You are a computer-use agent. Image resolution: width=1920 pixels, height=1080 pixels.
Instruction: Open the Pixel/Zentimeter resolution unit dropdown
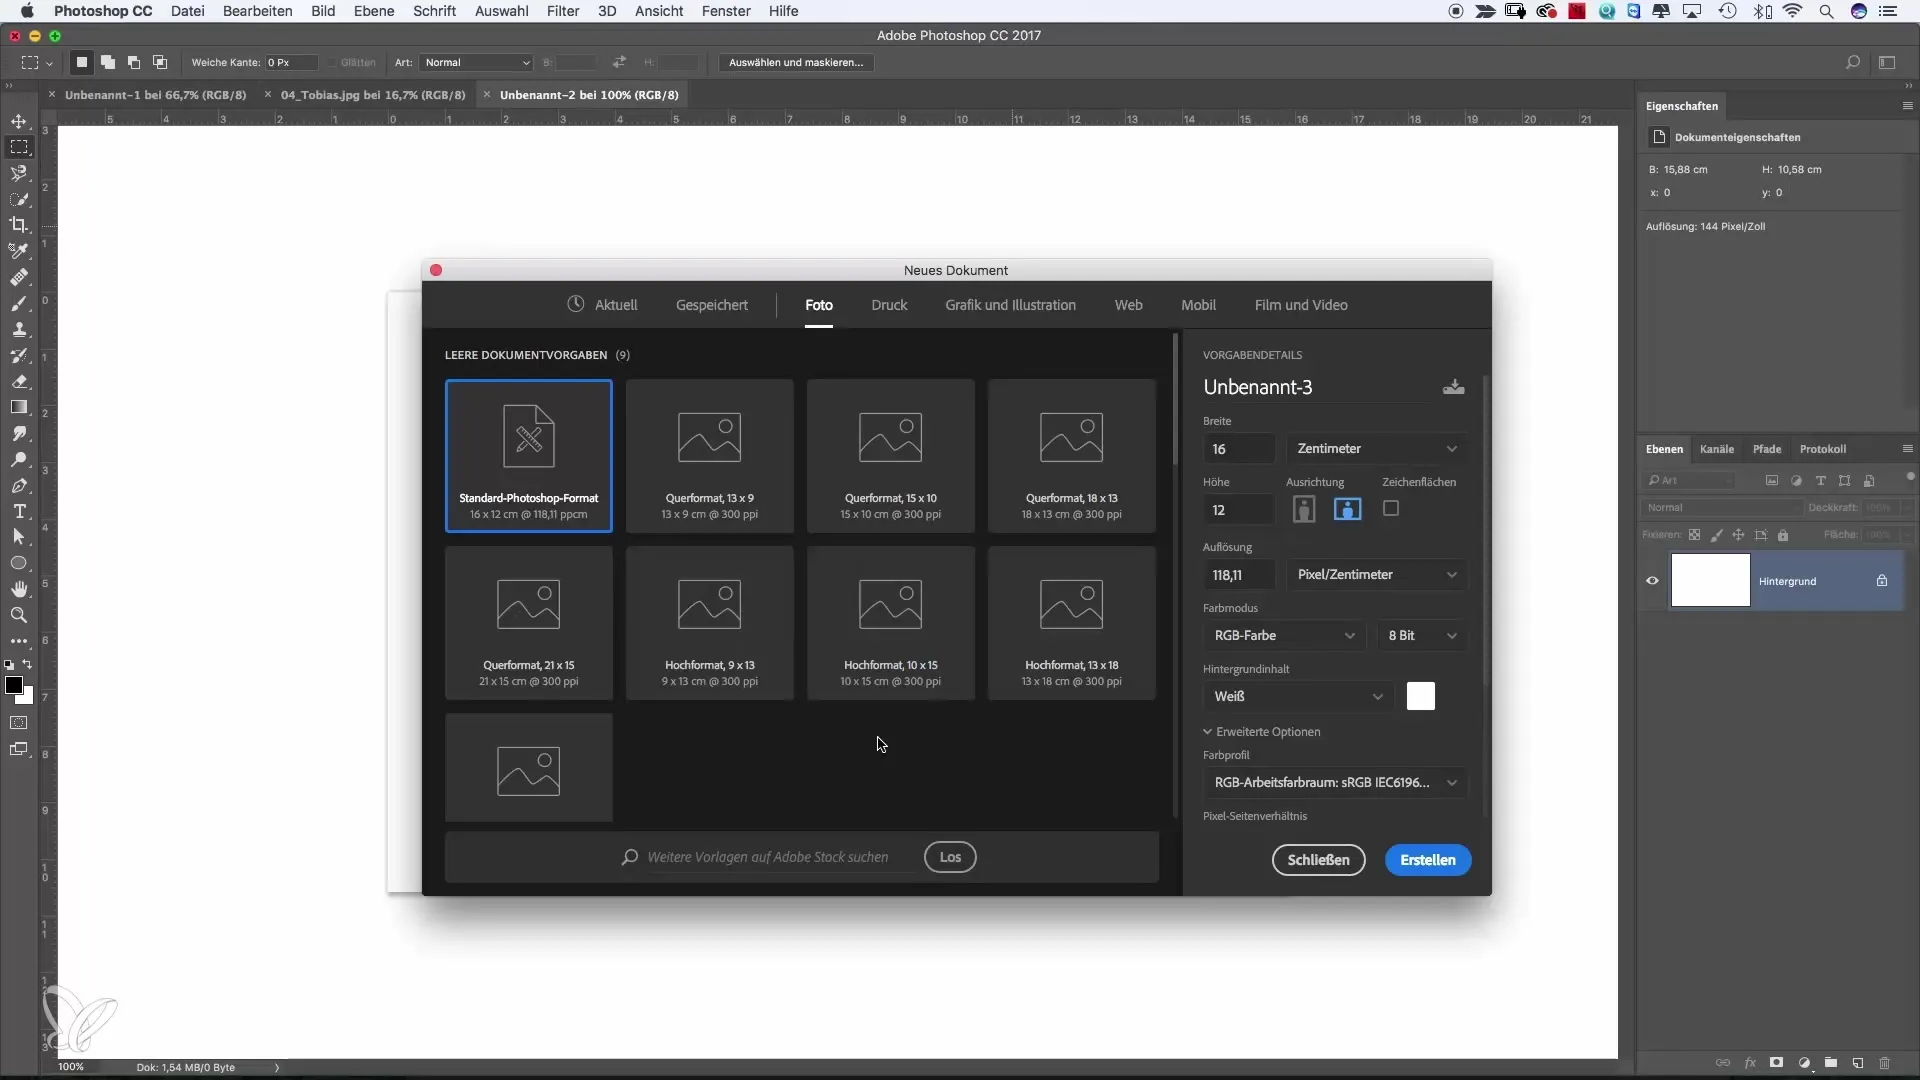pos(1377,575)
